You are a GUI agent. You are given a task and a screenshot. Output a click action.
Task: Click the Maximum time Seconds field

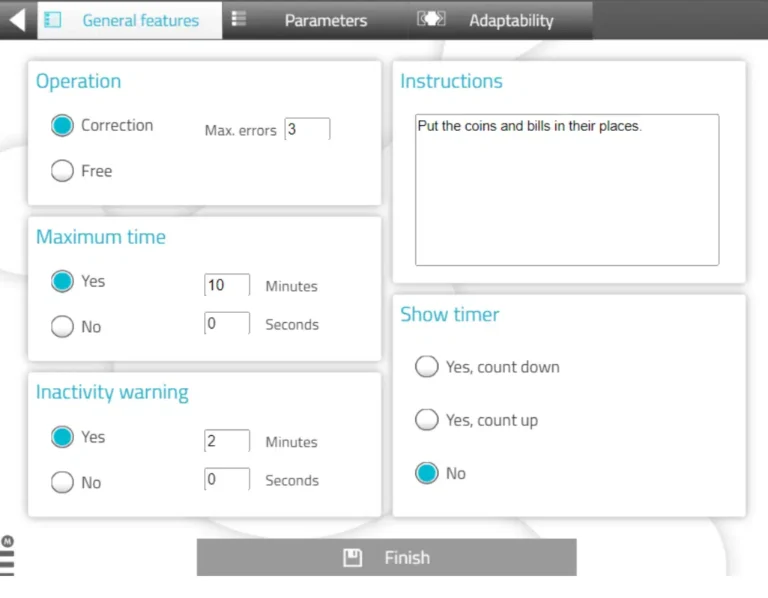tap(227, 323)
